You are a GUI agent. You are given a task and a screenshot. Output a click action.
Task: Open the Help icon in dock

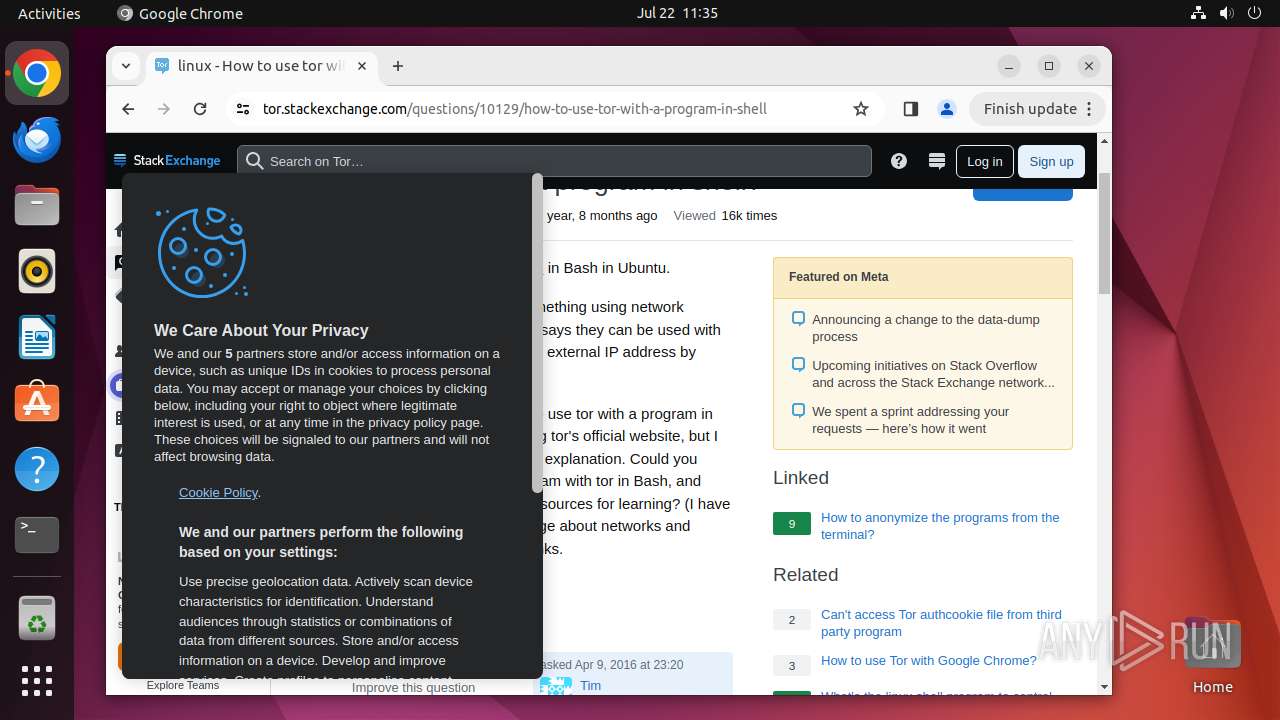click(x=37, y=469)
